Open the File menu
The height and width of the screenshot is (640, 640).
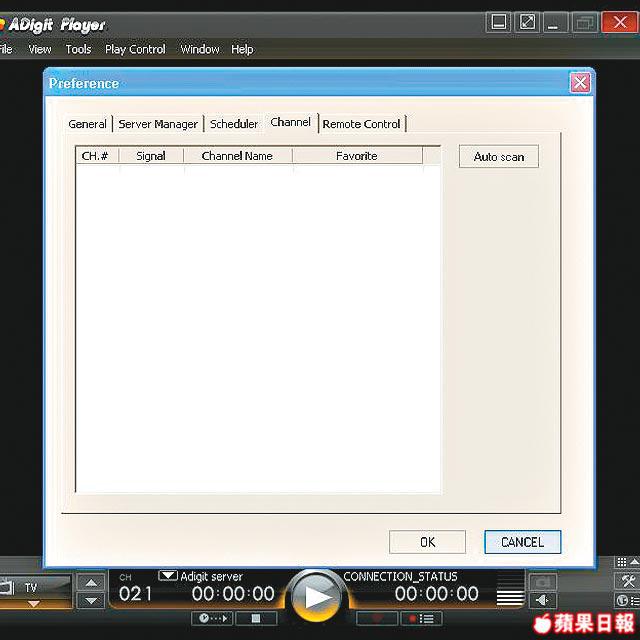(6, 49)
